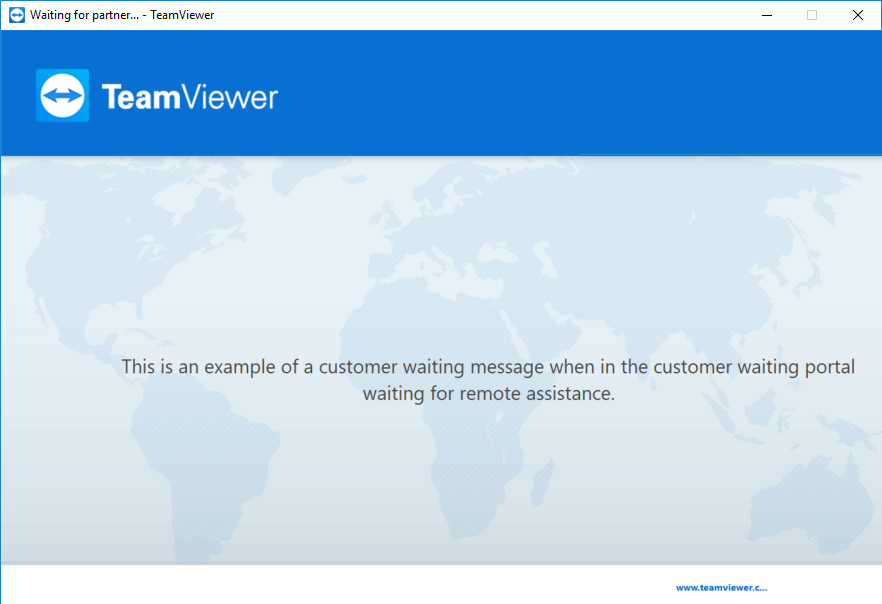
Task: Click the text waiting for remote assistance
Action: pyautogui.click(x=487, y=393)
